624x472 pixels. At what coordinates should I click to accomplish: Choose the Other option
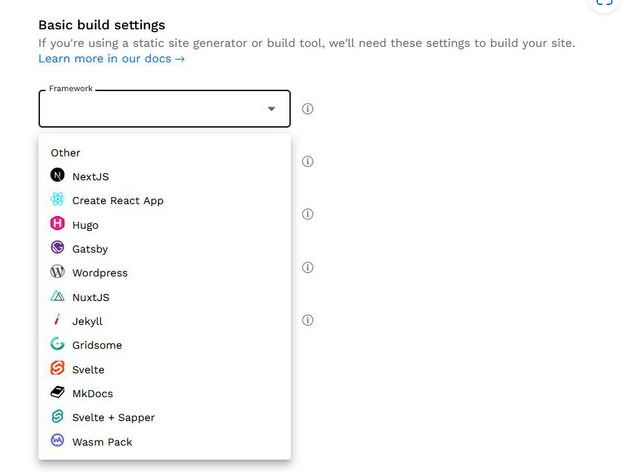click(x=66, y=153)
